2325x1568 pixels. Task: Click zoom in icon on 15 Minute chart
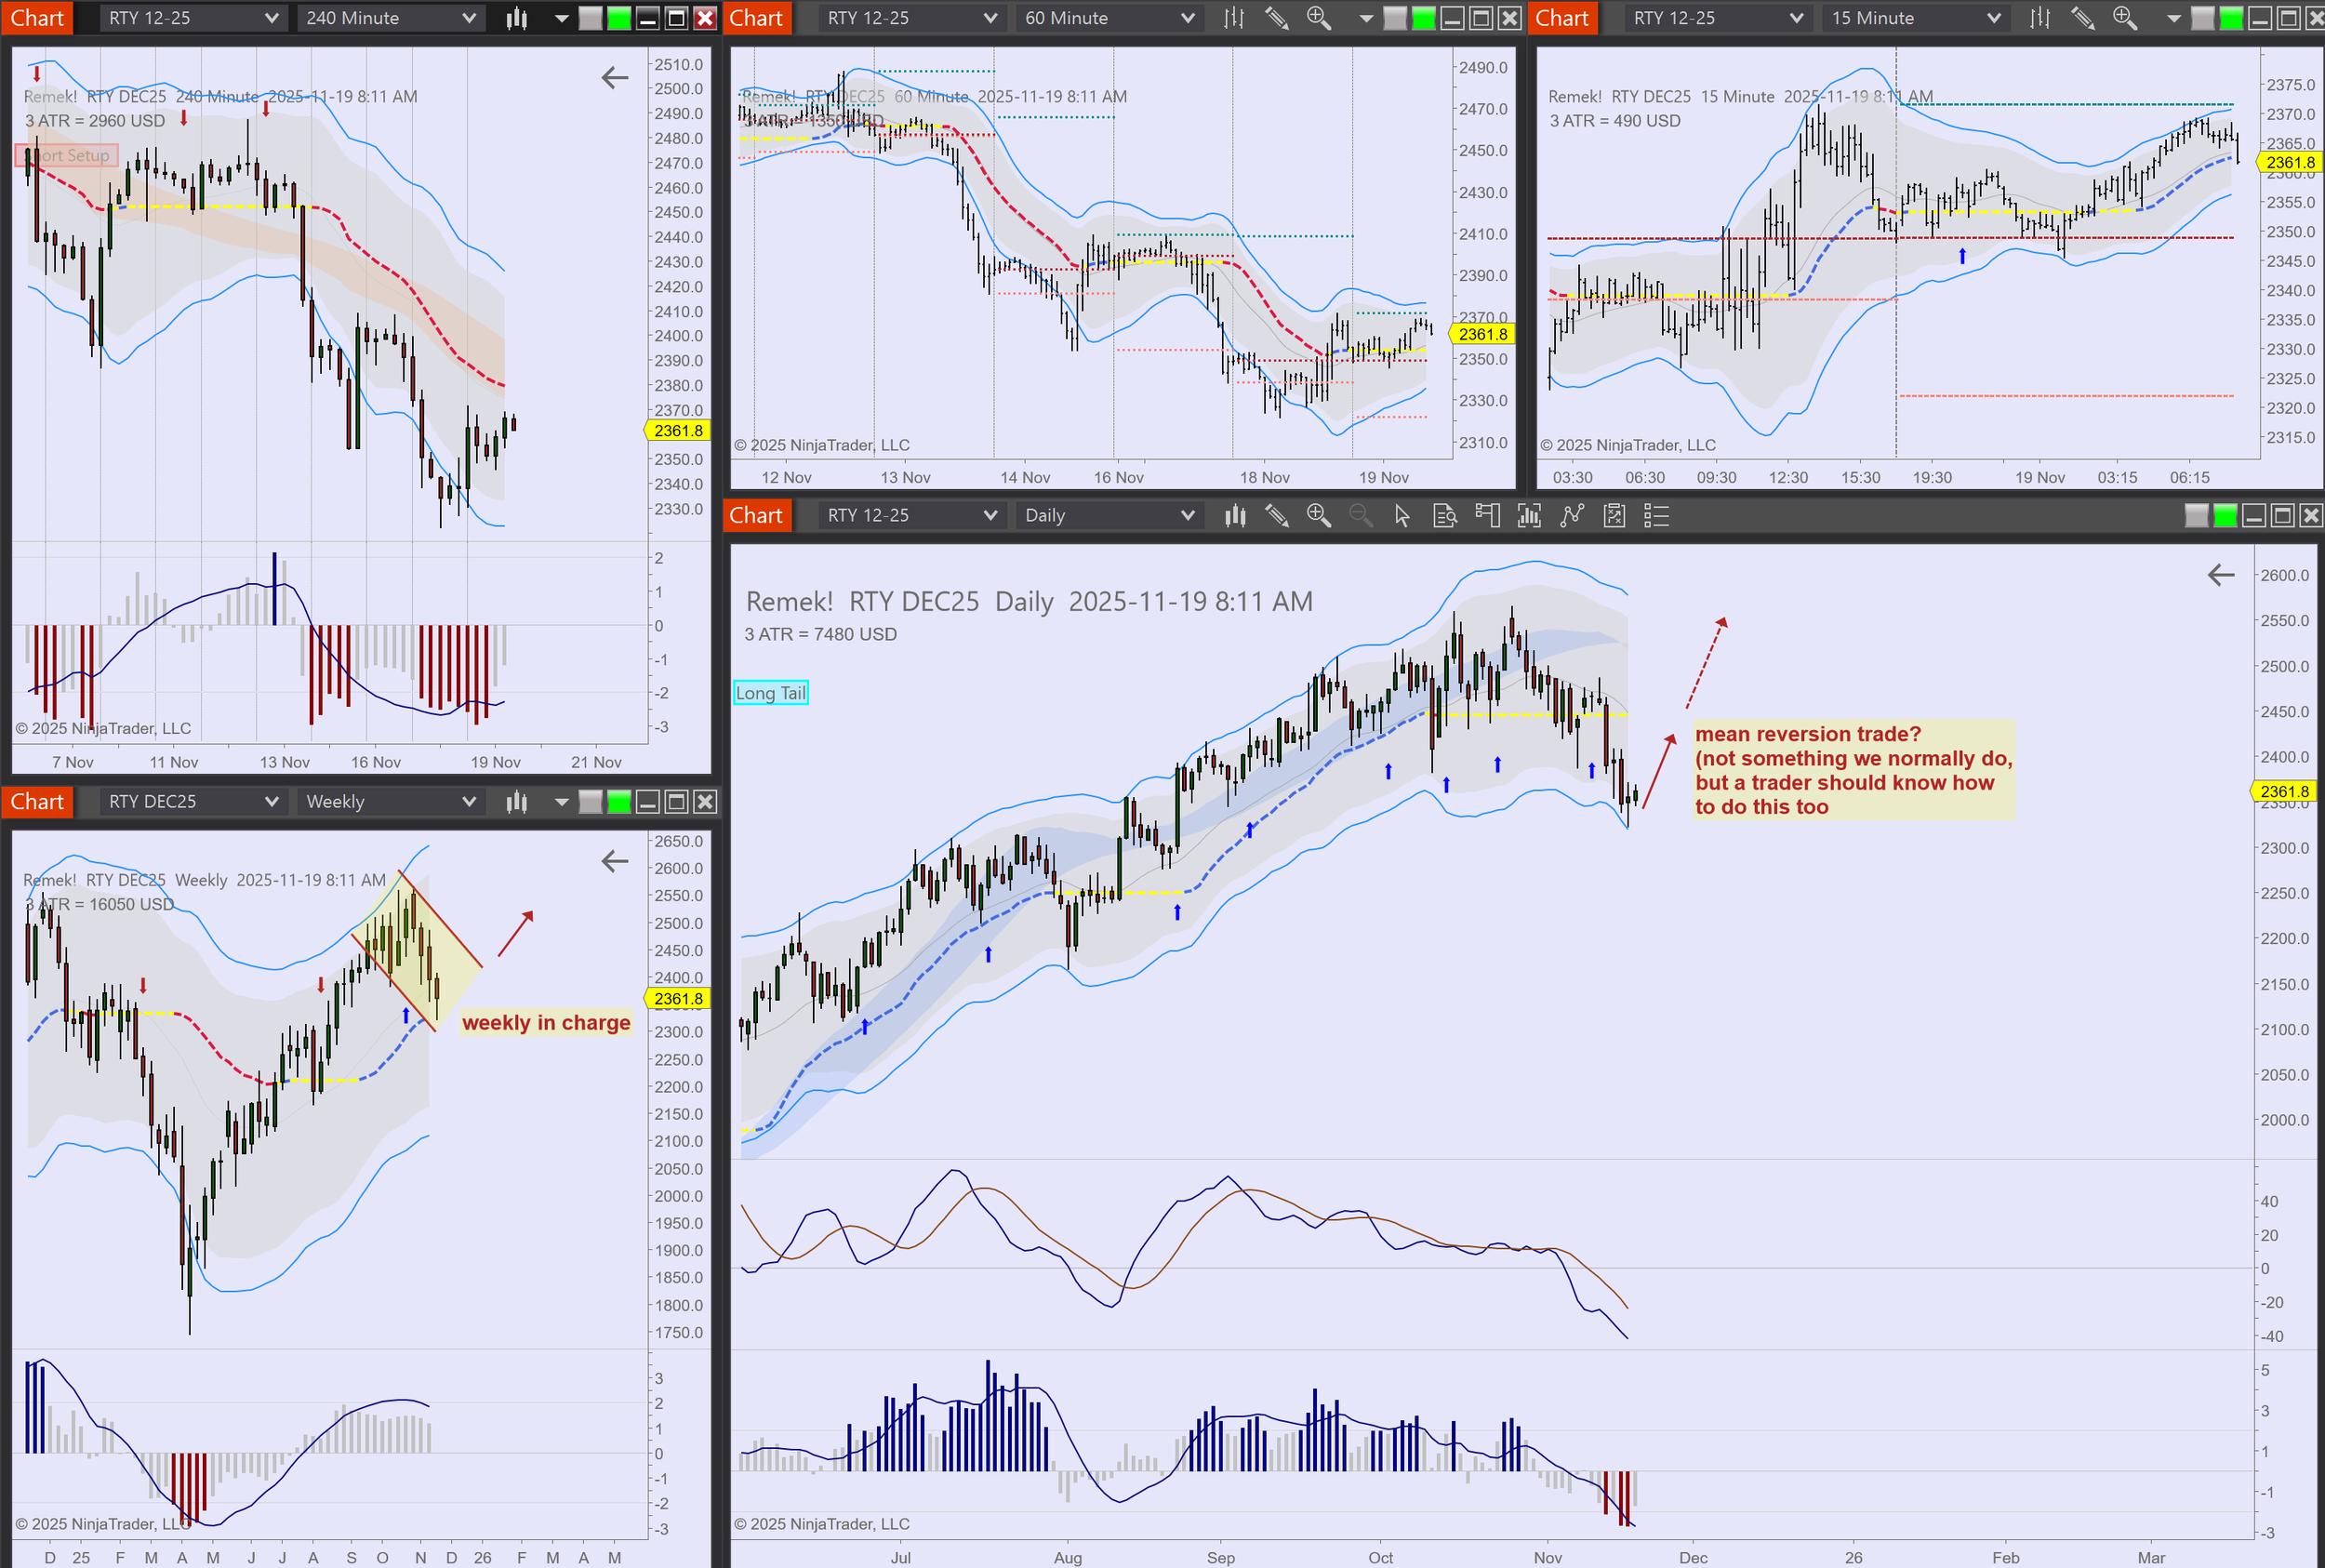tap(2124, 18)
